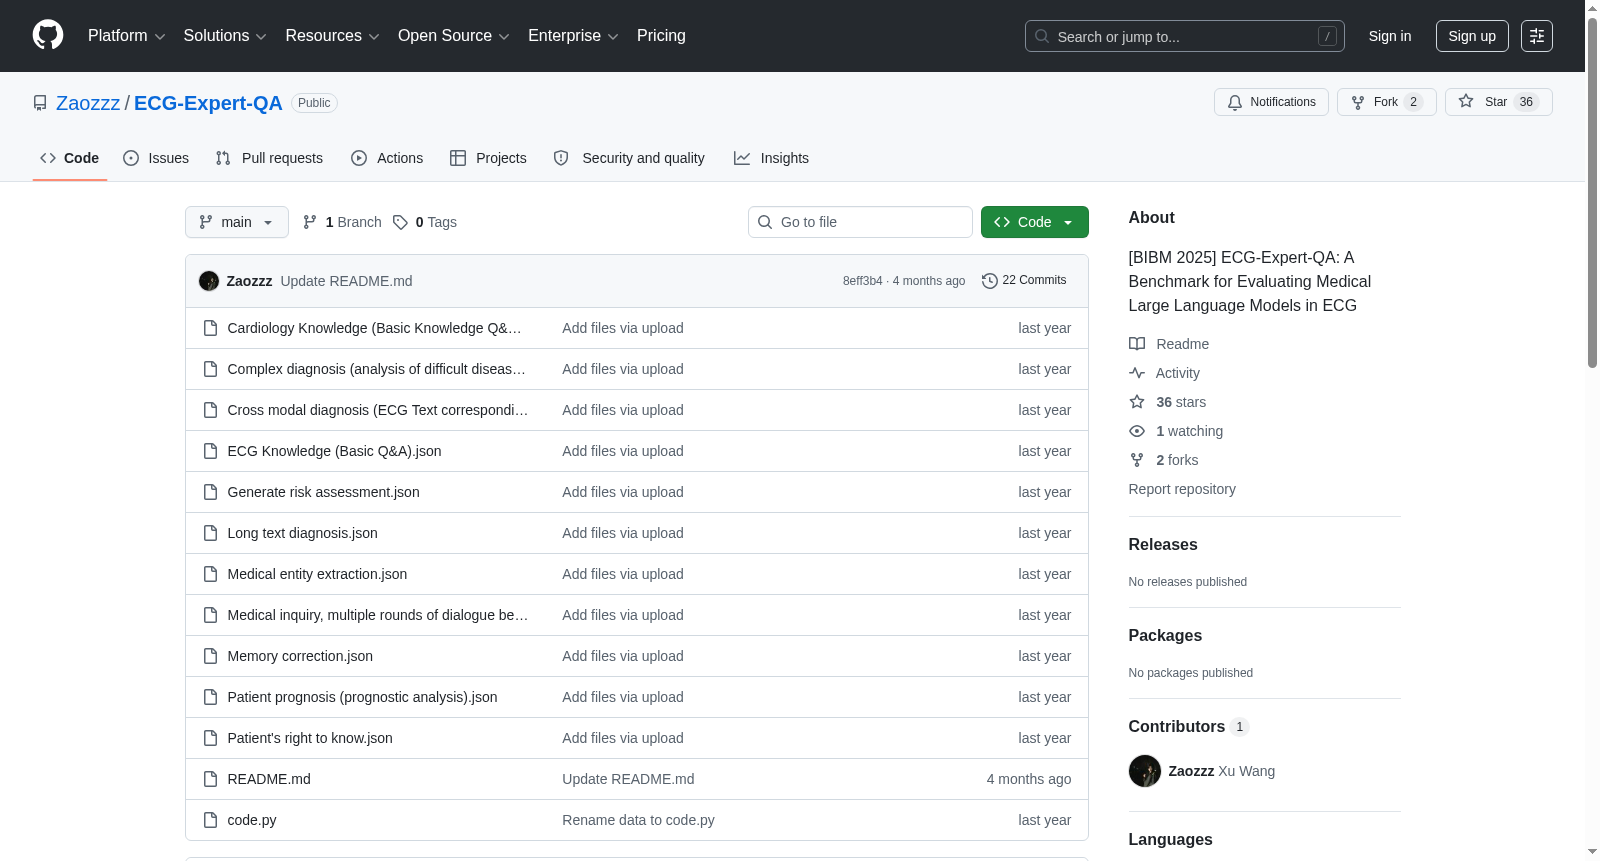Image resolution: width=1600 pixels, height=861 pixels.
Task: Open appearance settings icon in header
Action: (1537, 36)
